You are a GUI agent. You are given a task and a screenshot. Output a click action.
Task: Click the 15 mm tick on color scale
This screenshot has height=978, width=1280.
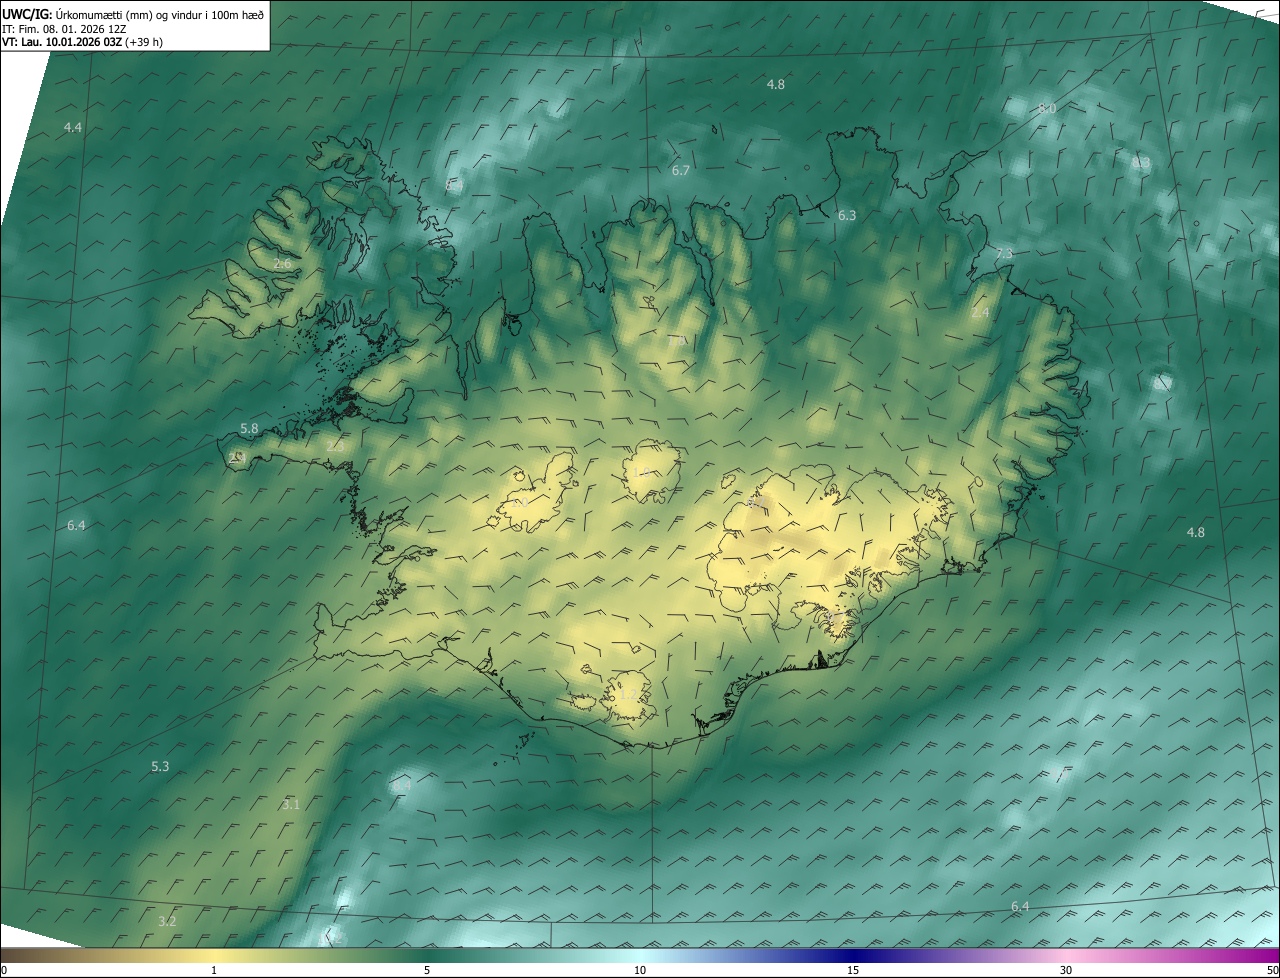pos(852,970)
